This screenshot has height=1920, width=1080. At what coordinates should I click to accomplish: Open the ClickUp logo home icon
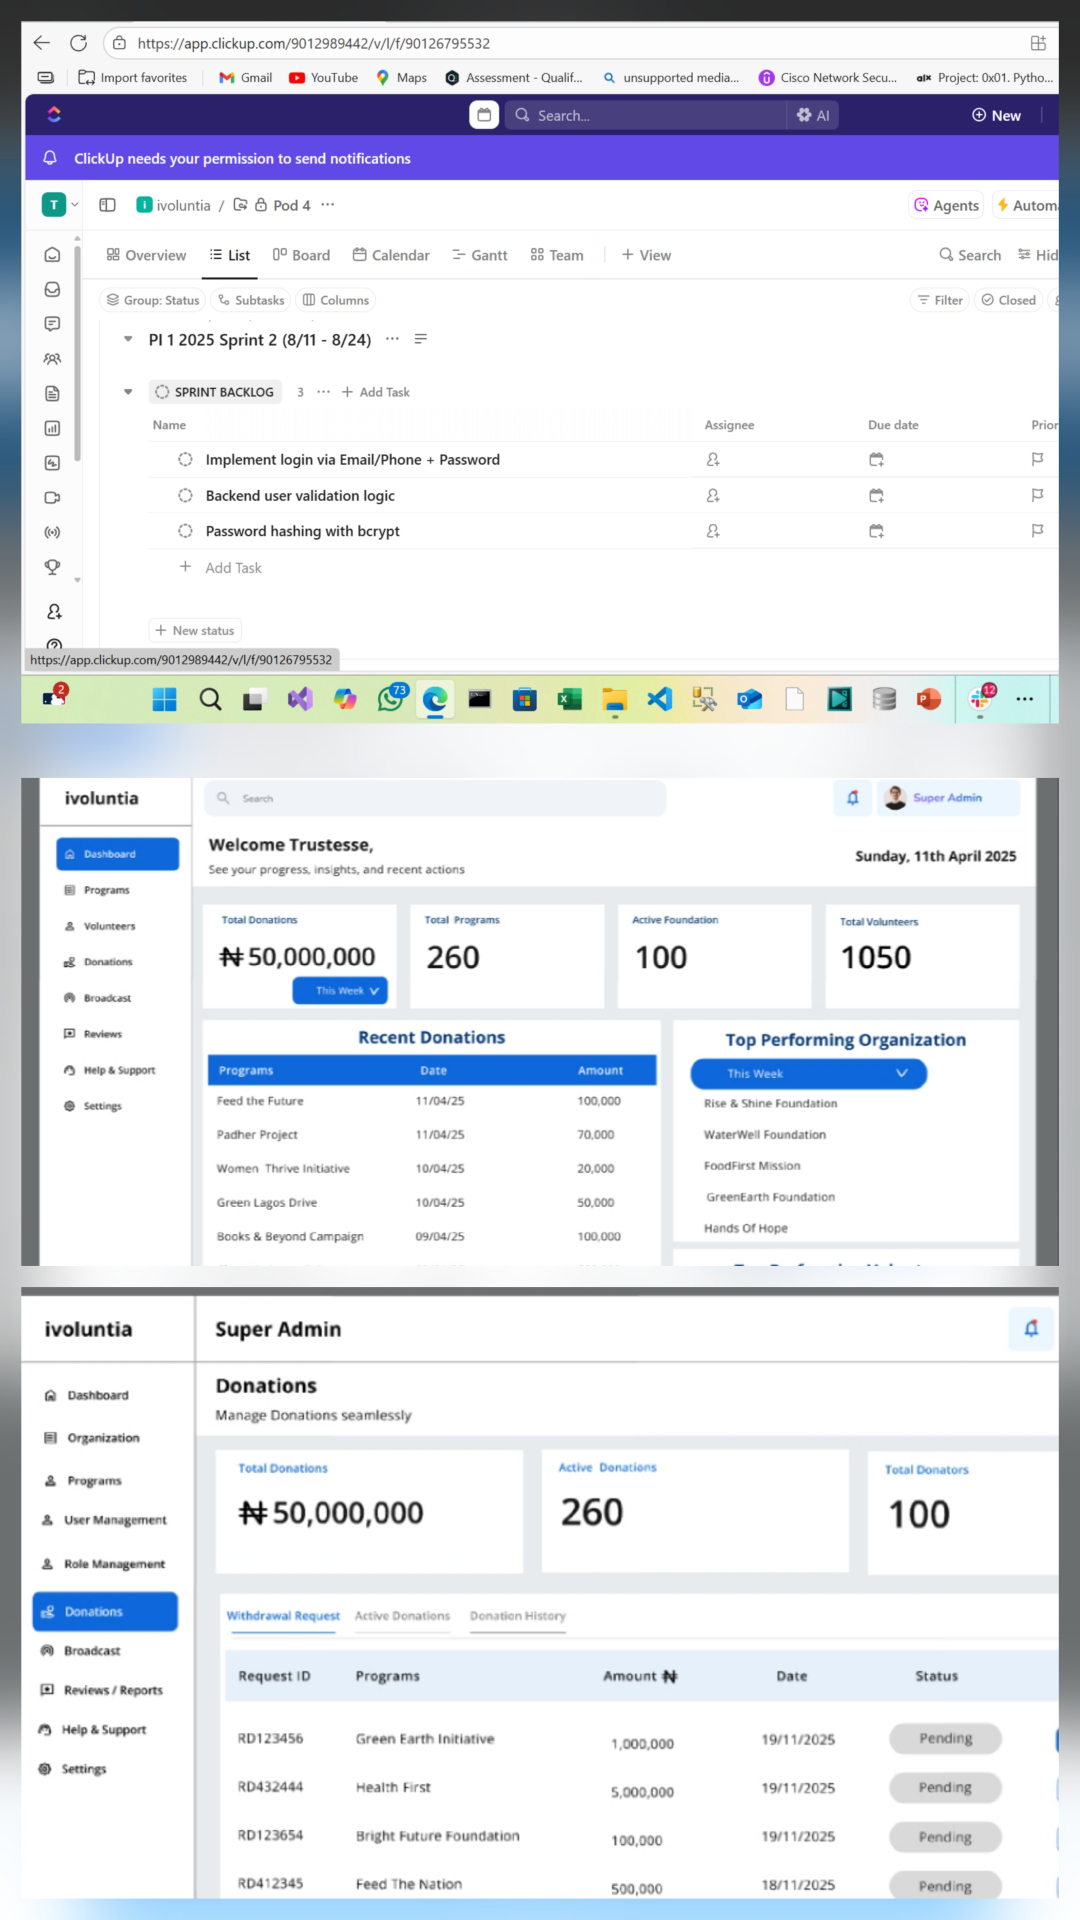[54, 115]
